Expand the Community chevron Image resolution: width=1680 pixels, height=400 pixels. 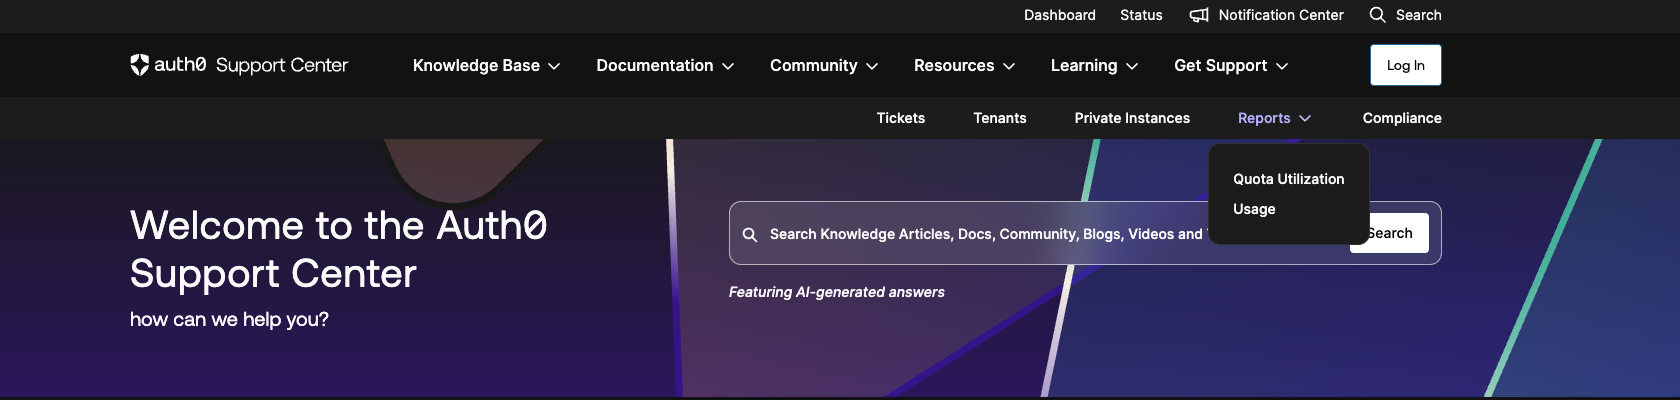click(872, 66)
